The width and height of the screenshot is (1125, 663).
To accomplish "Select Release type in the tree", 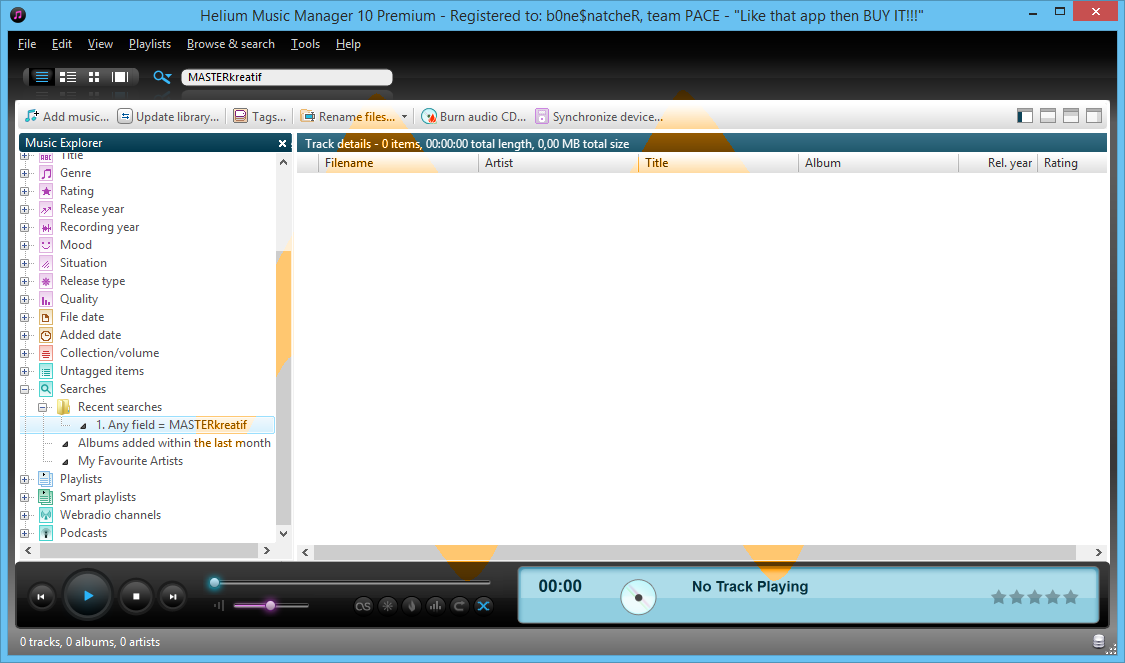I will 93,281.
